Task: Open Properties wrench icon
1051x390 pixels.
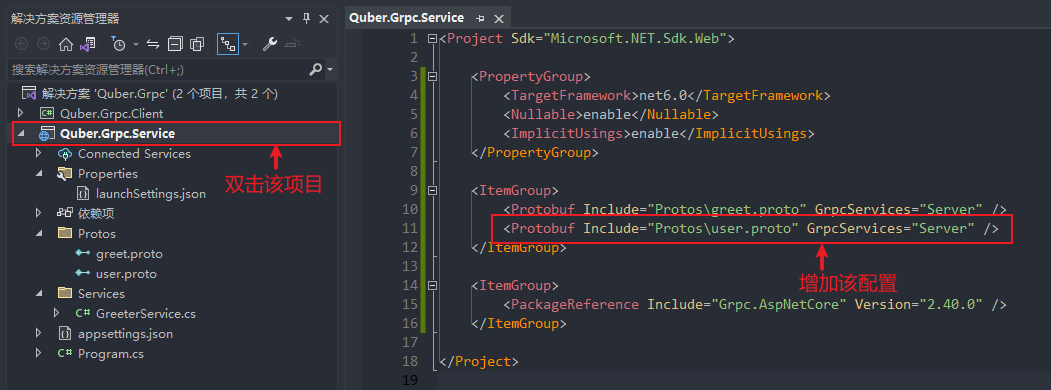Action: (x=269, y=44)
